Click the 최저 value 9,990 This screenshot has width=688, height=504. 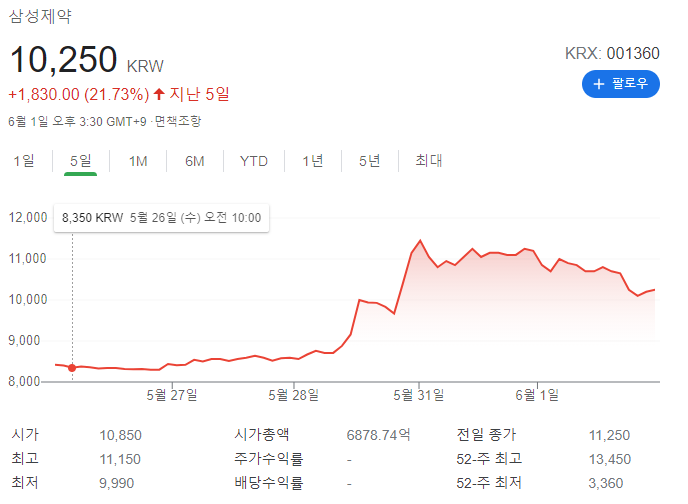pos(116,483)
